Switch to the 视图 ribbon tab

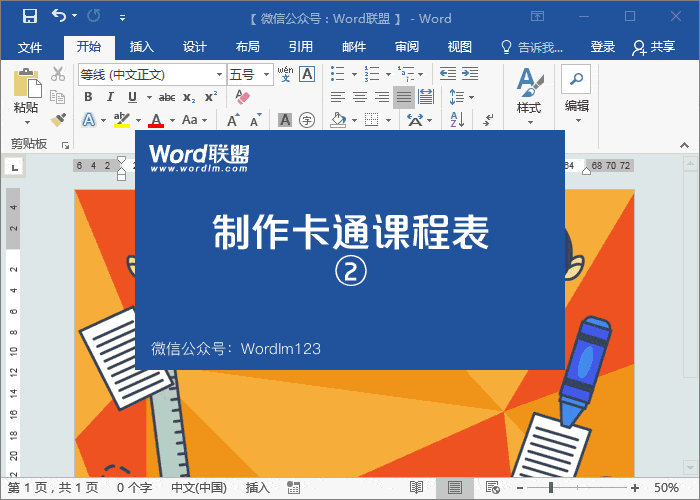[460, 47]
